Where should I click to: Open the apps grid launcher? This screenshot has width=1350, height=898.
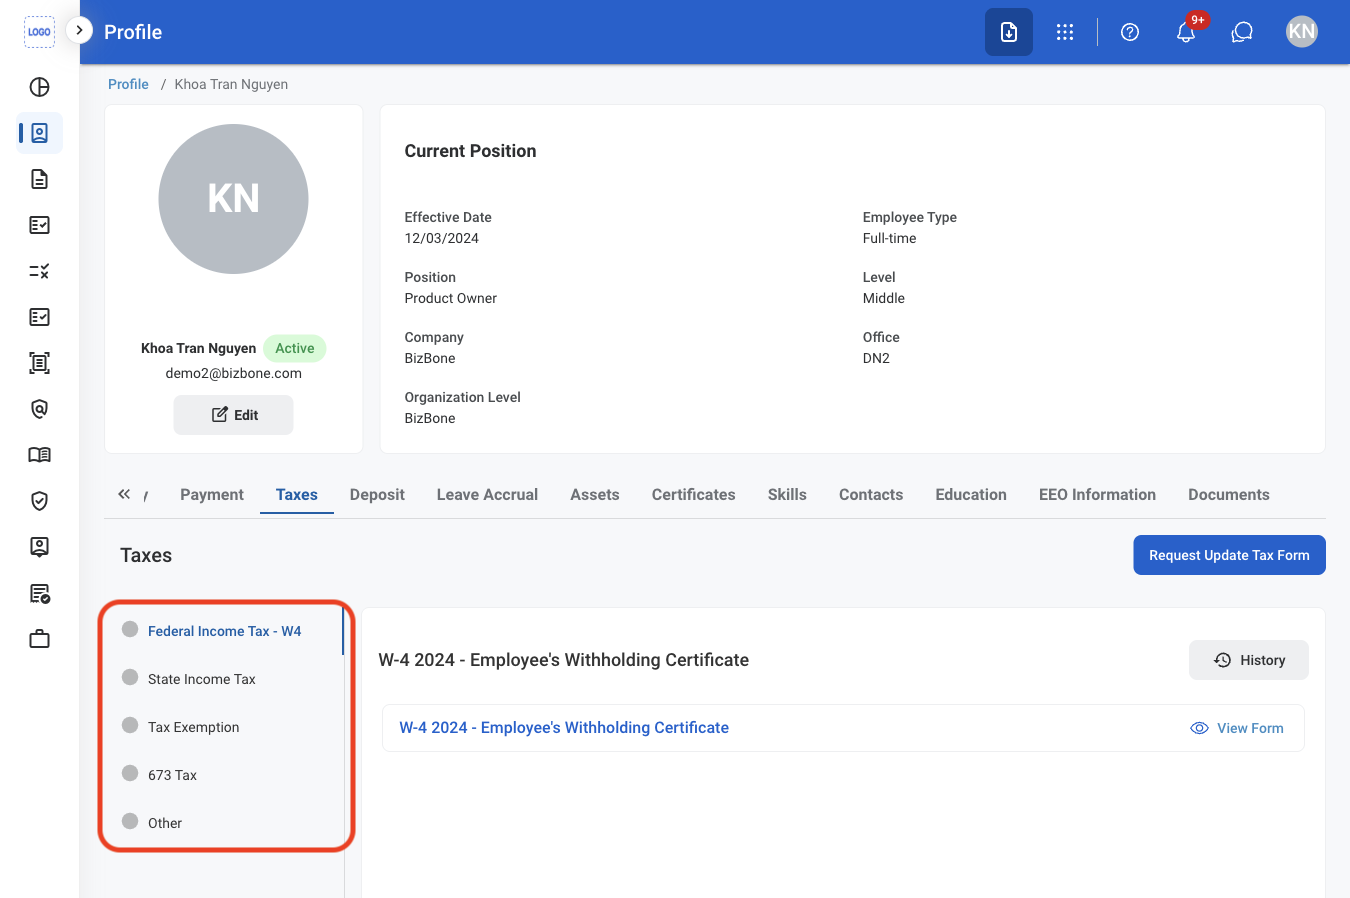[x=1065, y=32]
